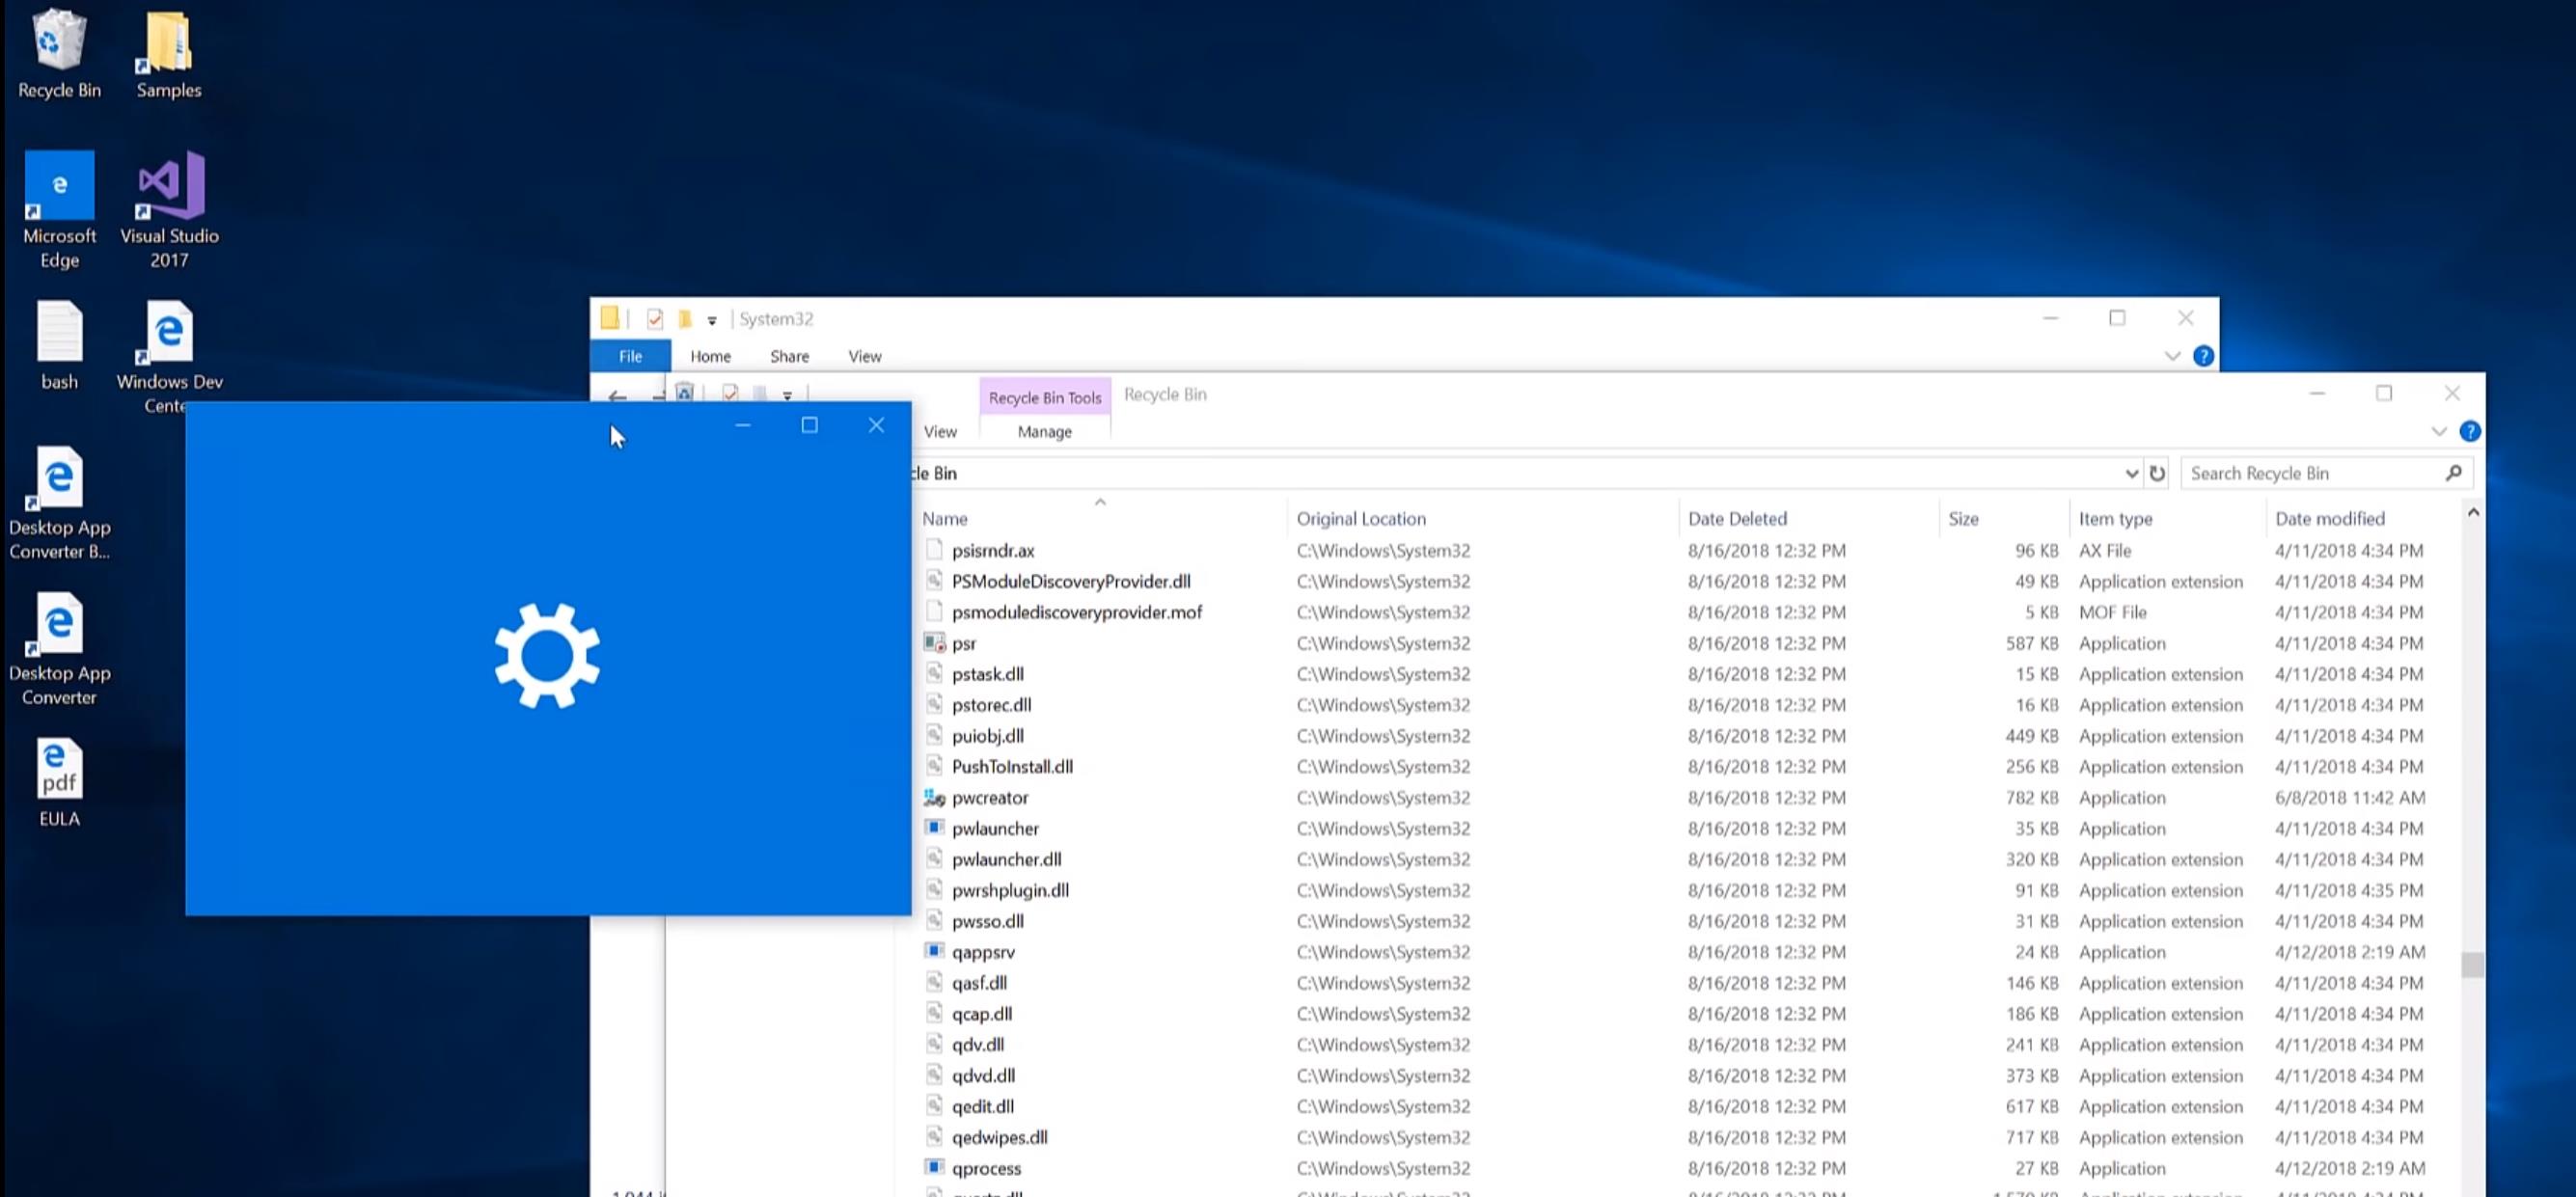Launch the Desktop App Converter shortcut
This screenshot has width=2576, height=1197.
coord(59,625)
